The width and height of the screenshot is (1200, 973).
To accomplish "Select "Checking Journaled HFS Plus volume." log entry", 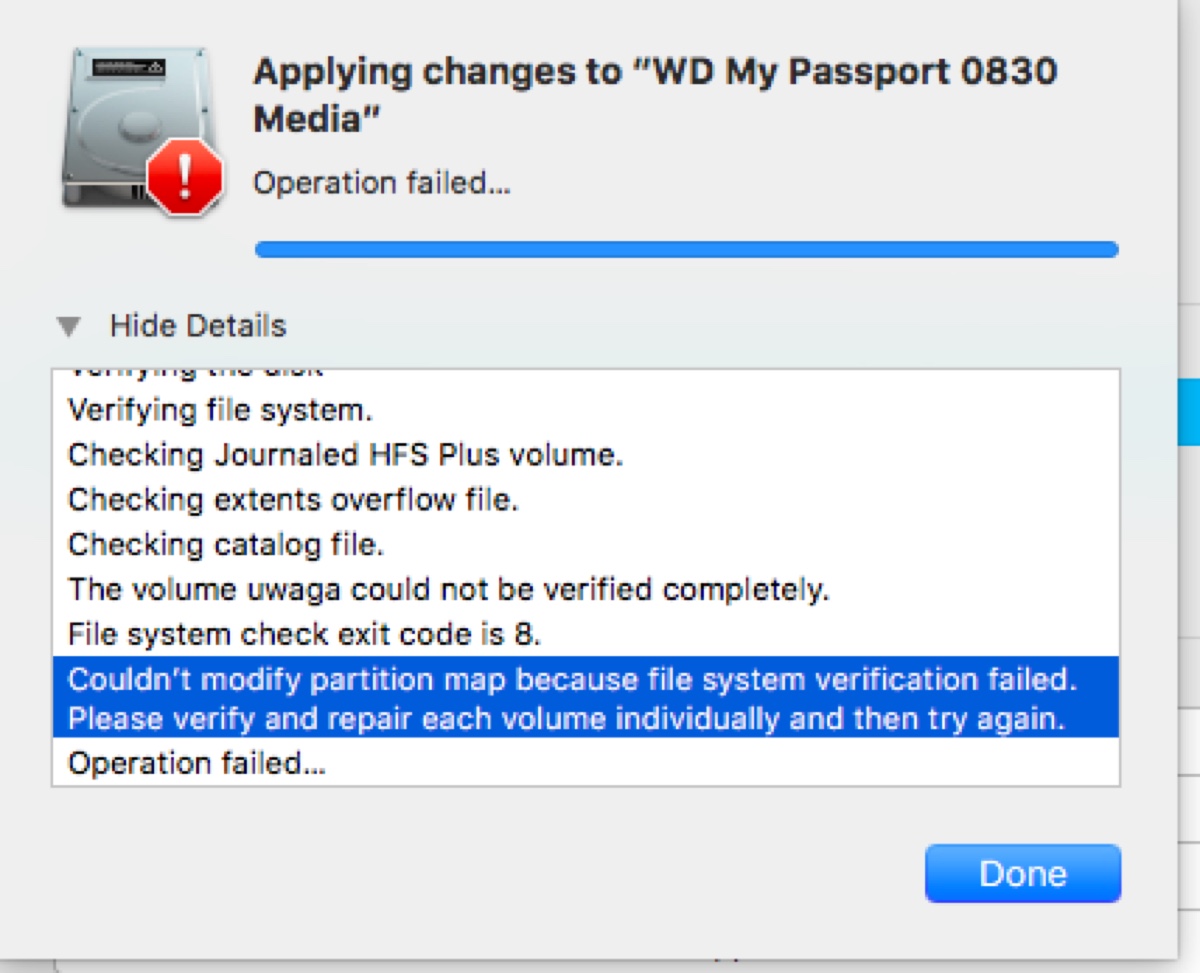I will (345, 455).
